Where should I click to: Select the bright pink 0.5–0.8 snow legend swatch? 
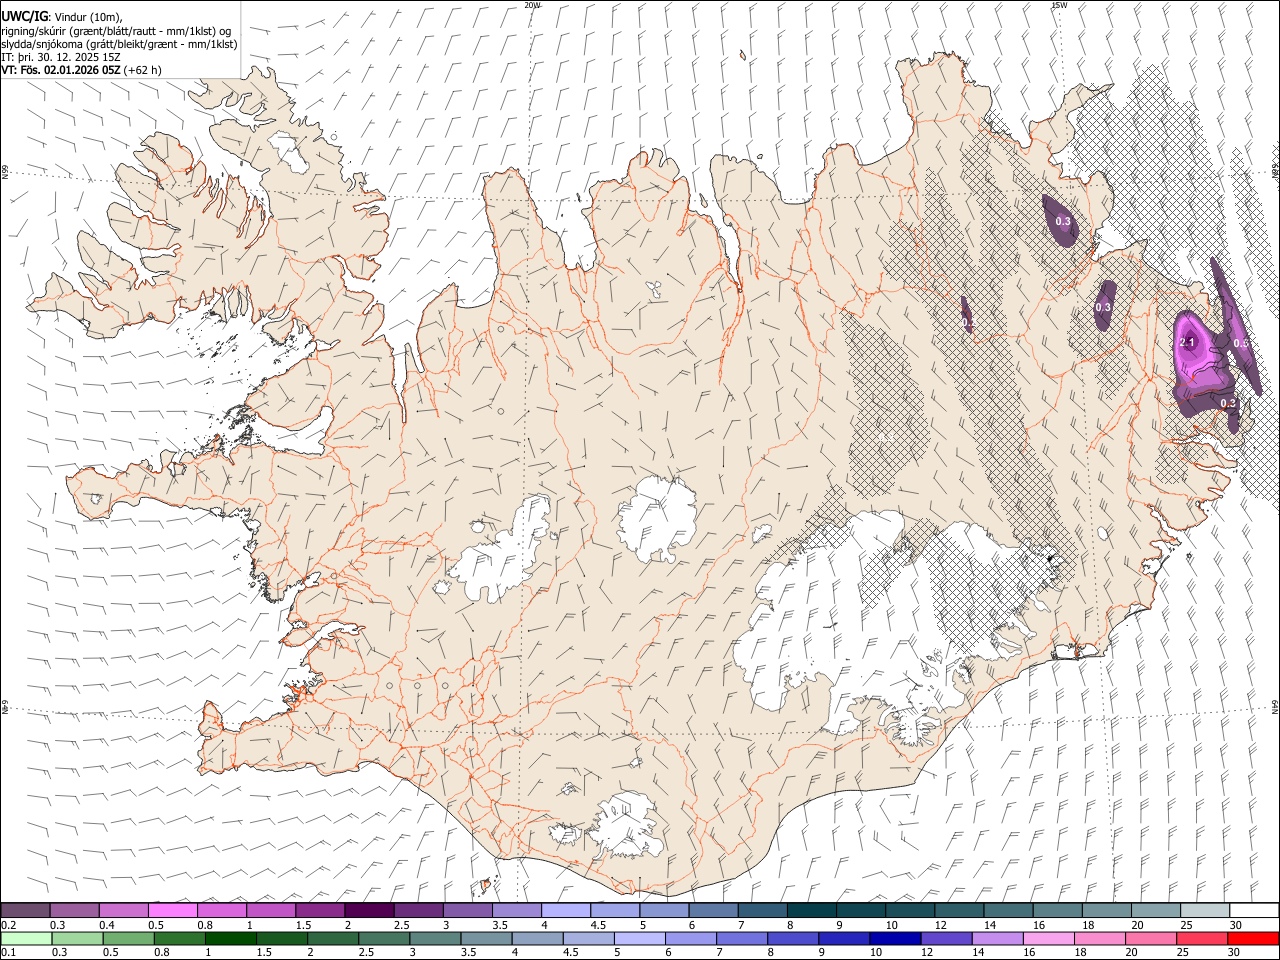click(173, 911)
